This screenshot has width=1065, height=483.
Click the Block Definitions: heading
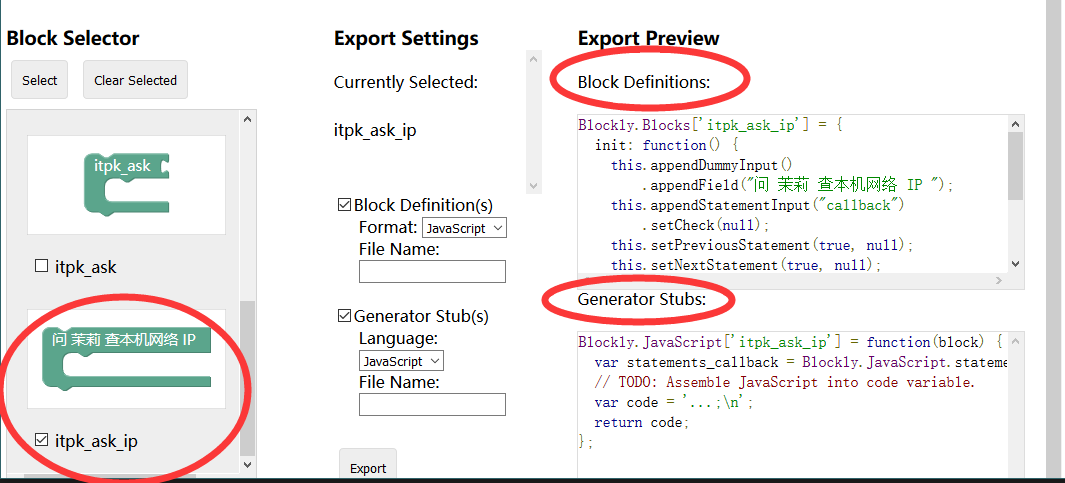click(x=644, y=82)
